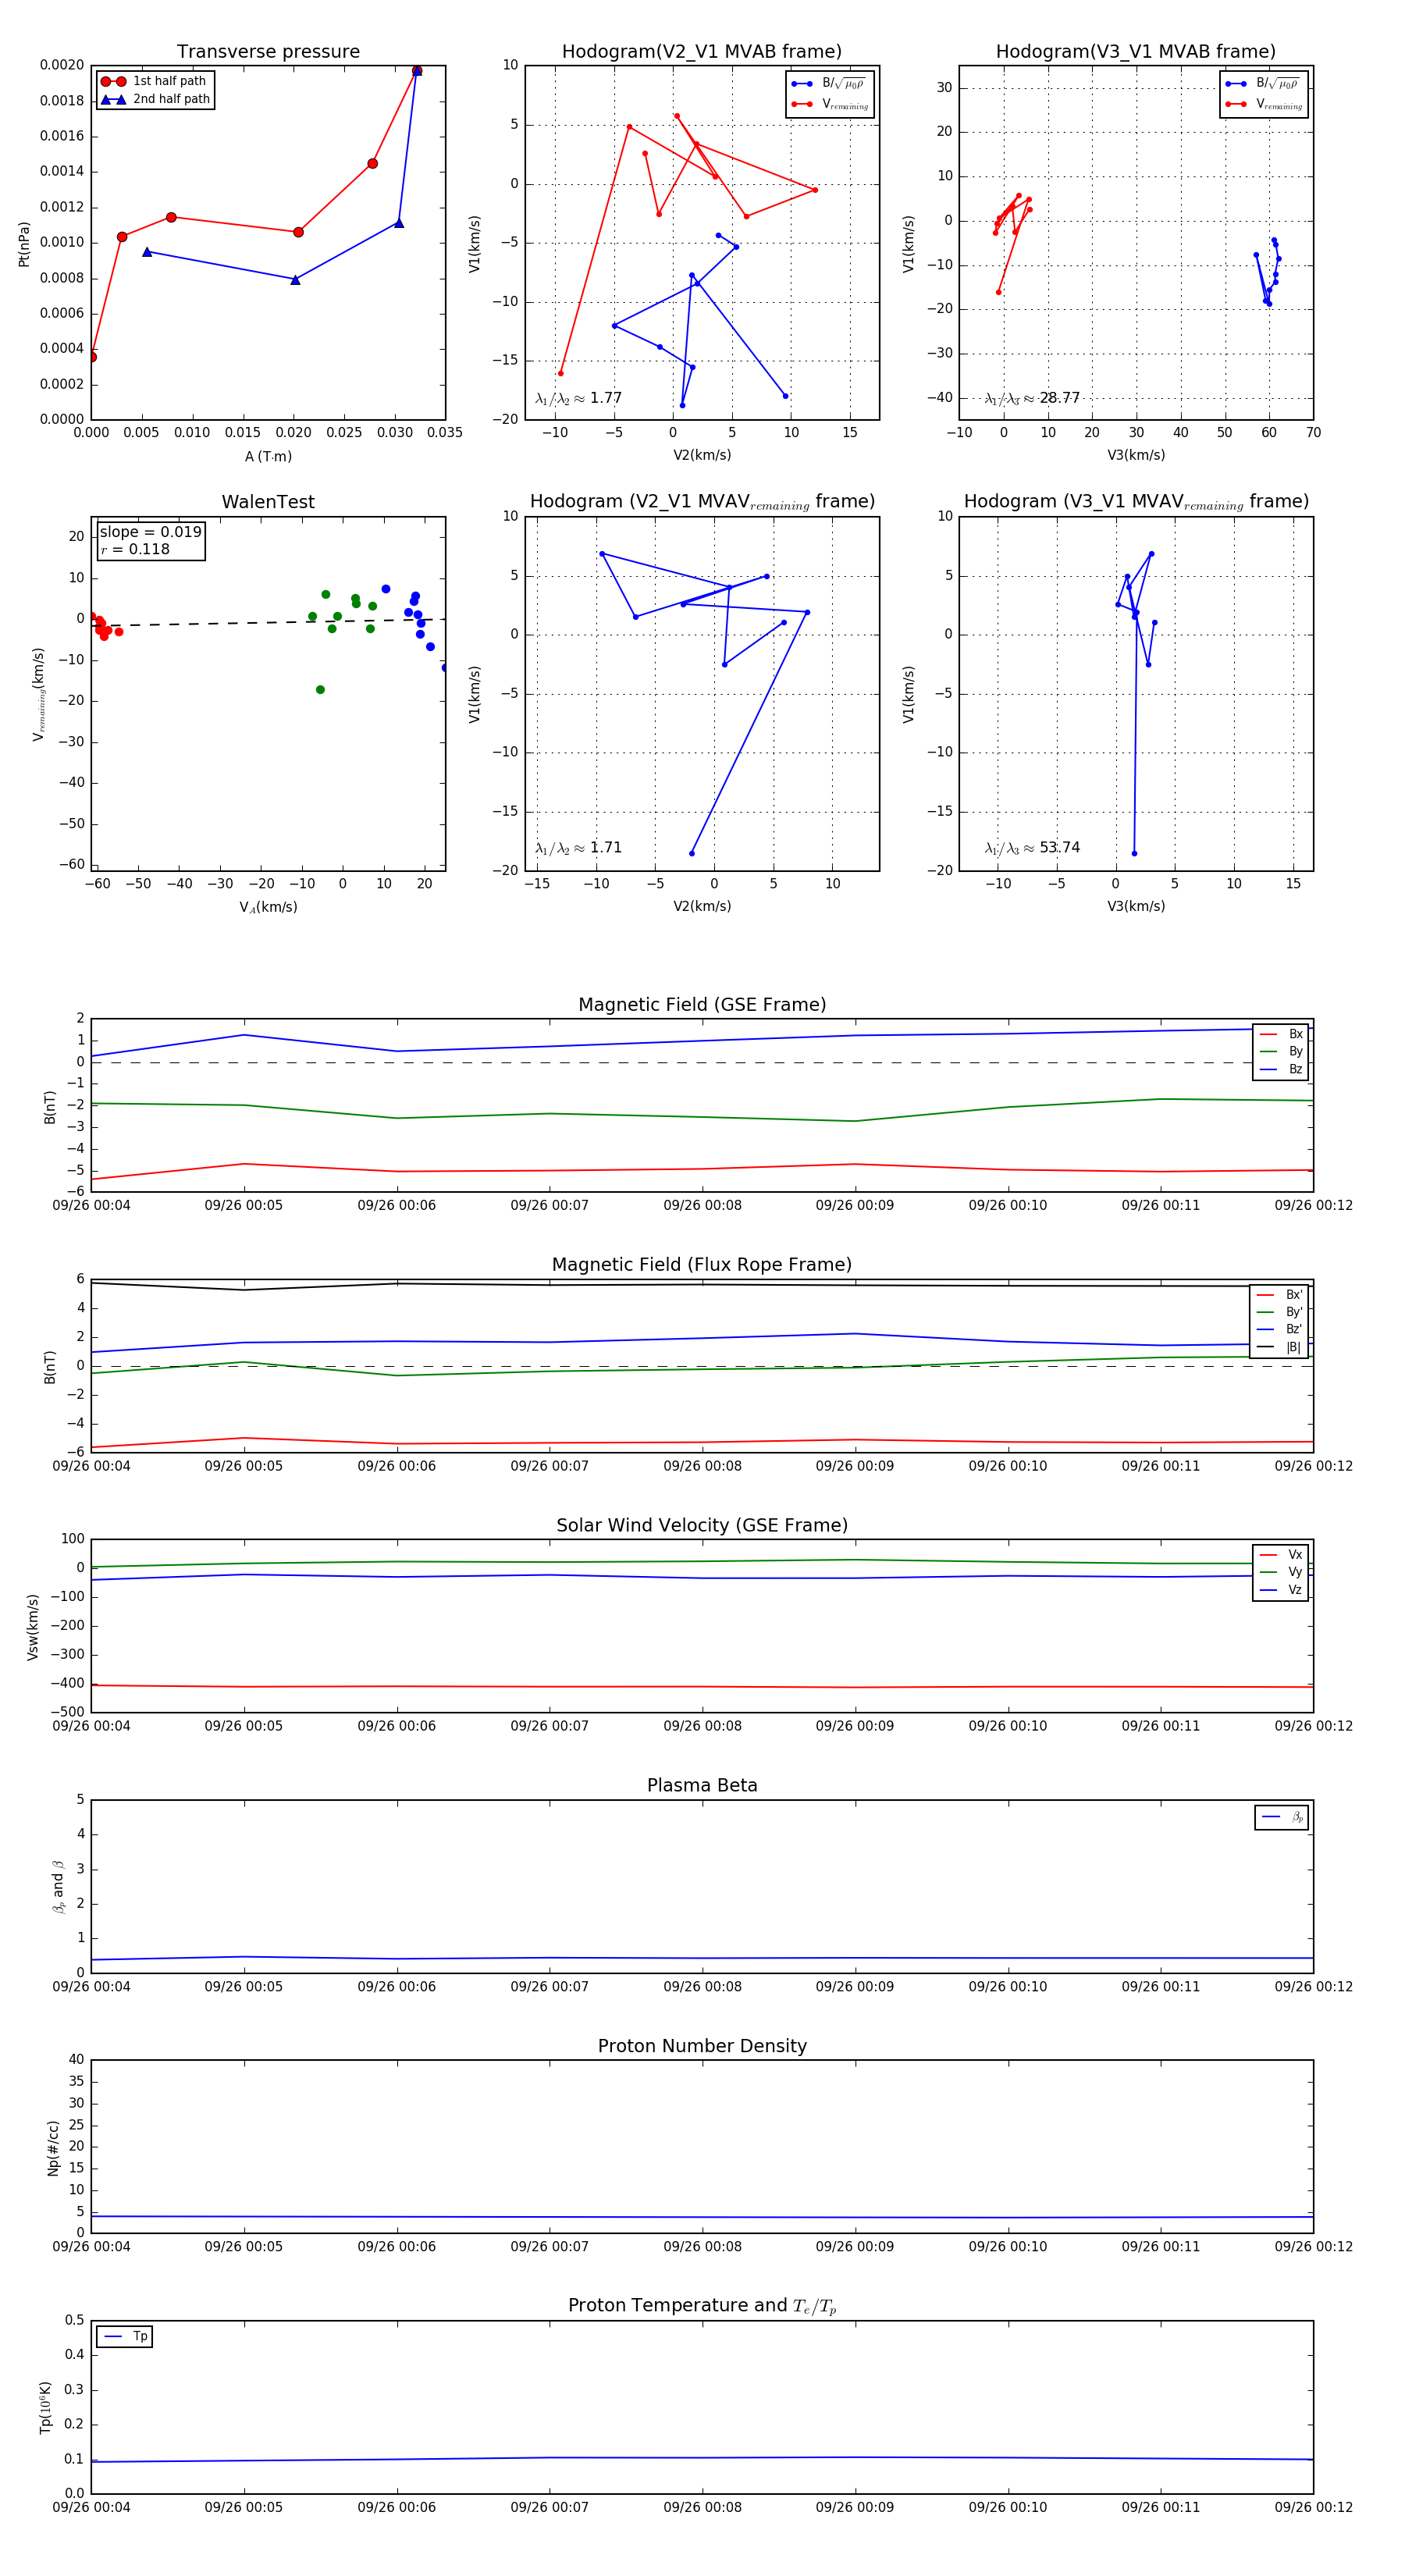The width and height of the screenshot is (1405, 2576).
Task: Click the 'Plasma Beta' plot title
Action: pos(702,1785)
